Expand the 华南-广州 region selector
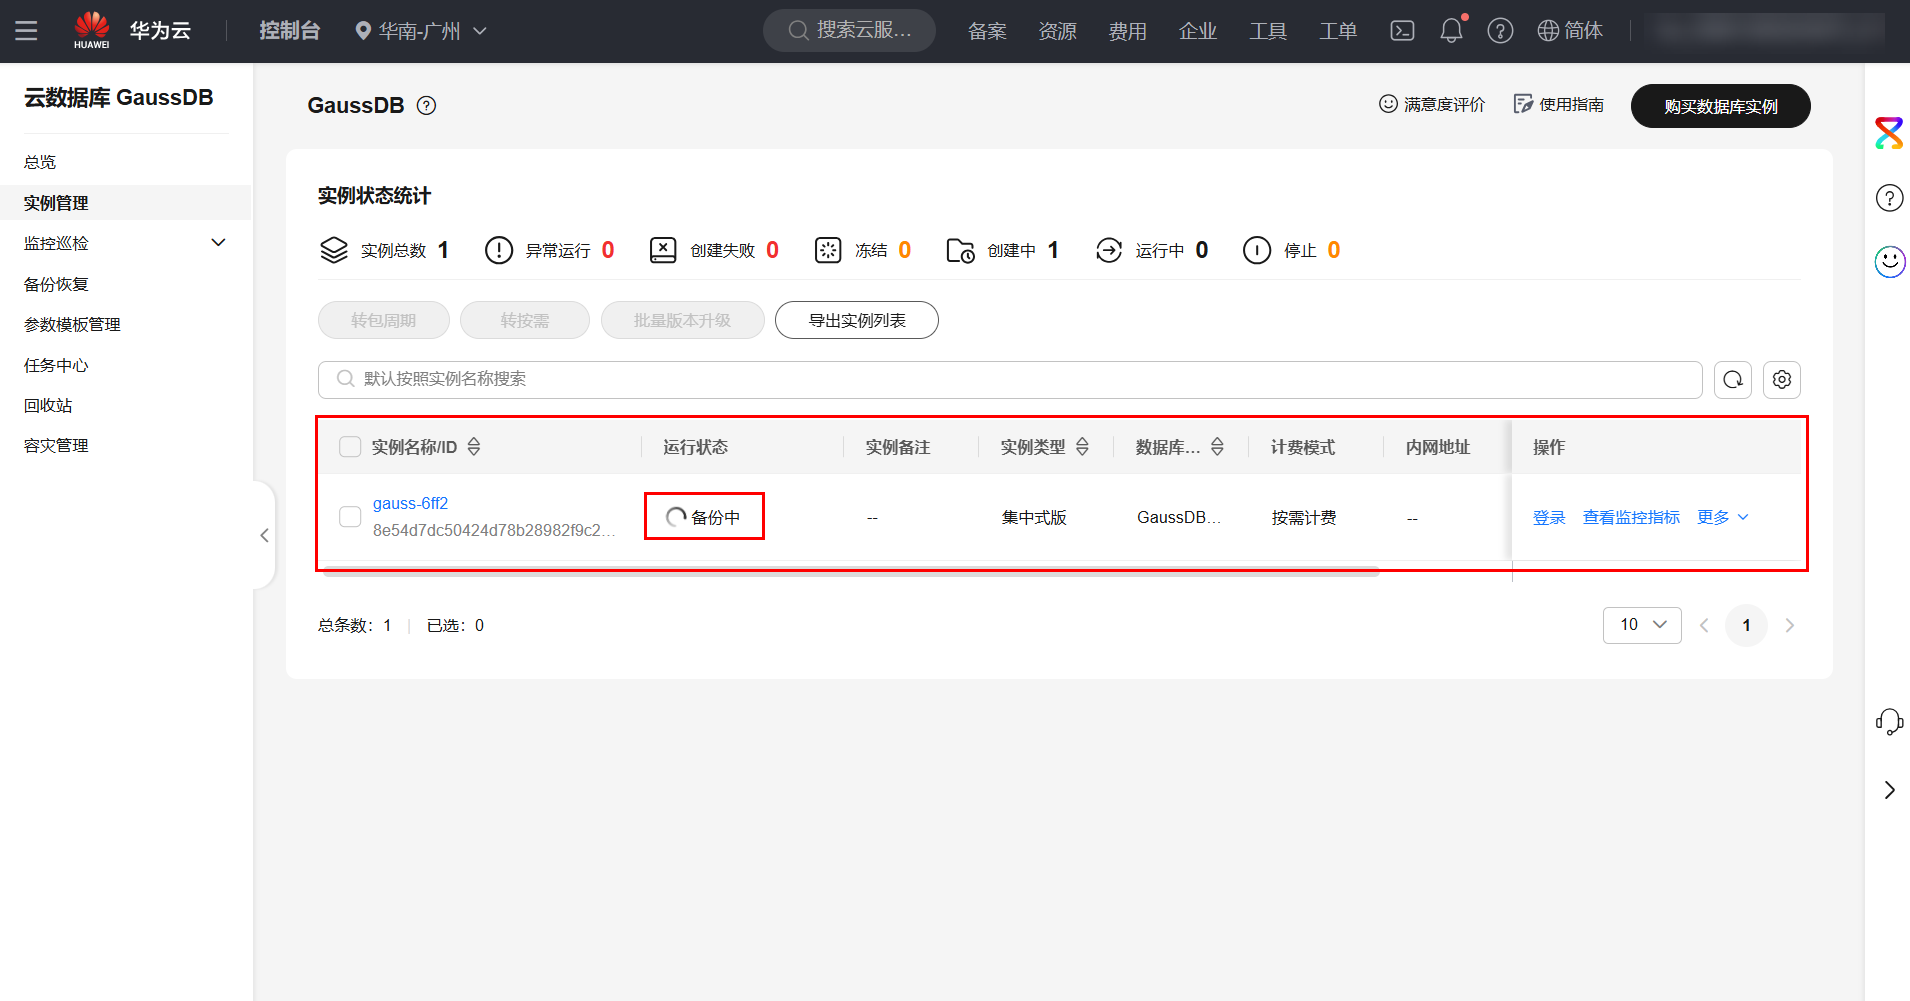Viewport: 1910px width, 1001px height. coord(421,31)
